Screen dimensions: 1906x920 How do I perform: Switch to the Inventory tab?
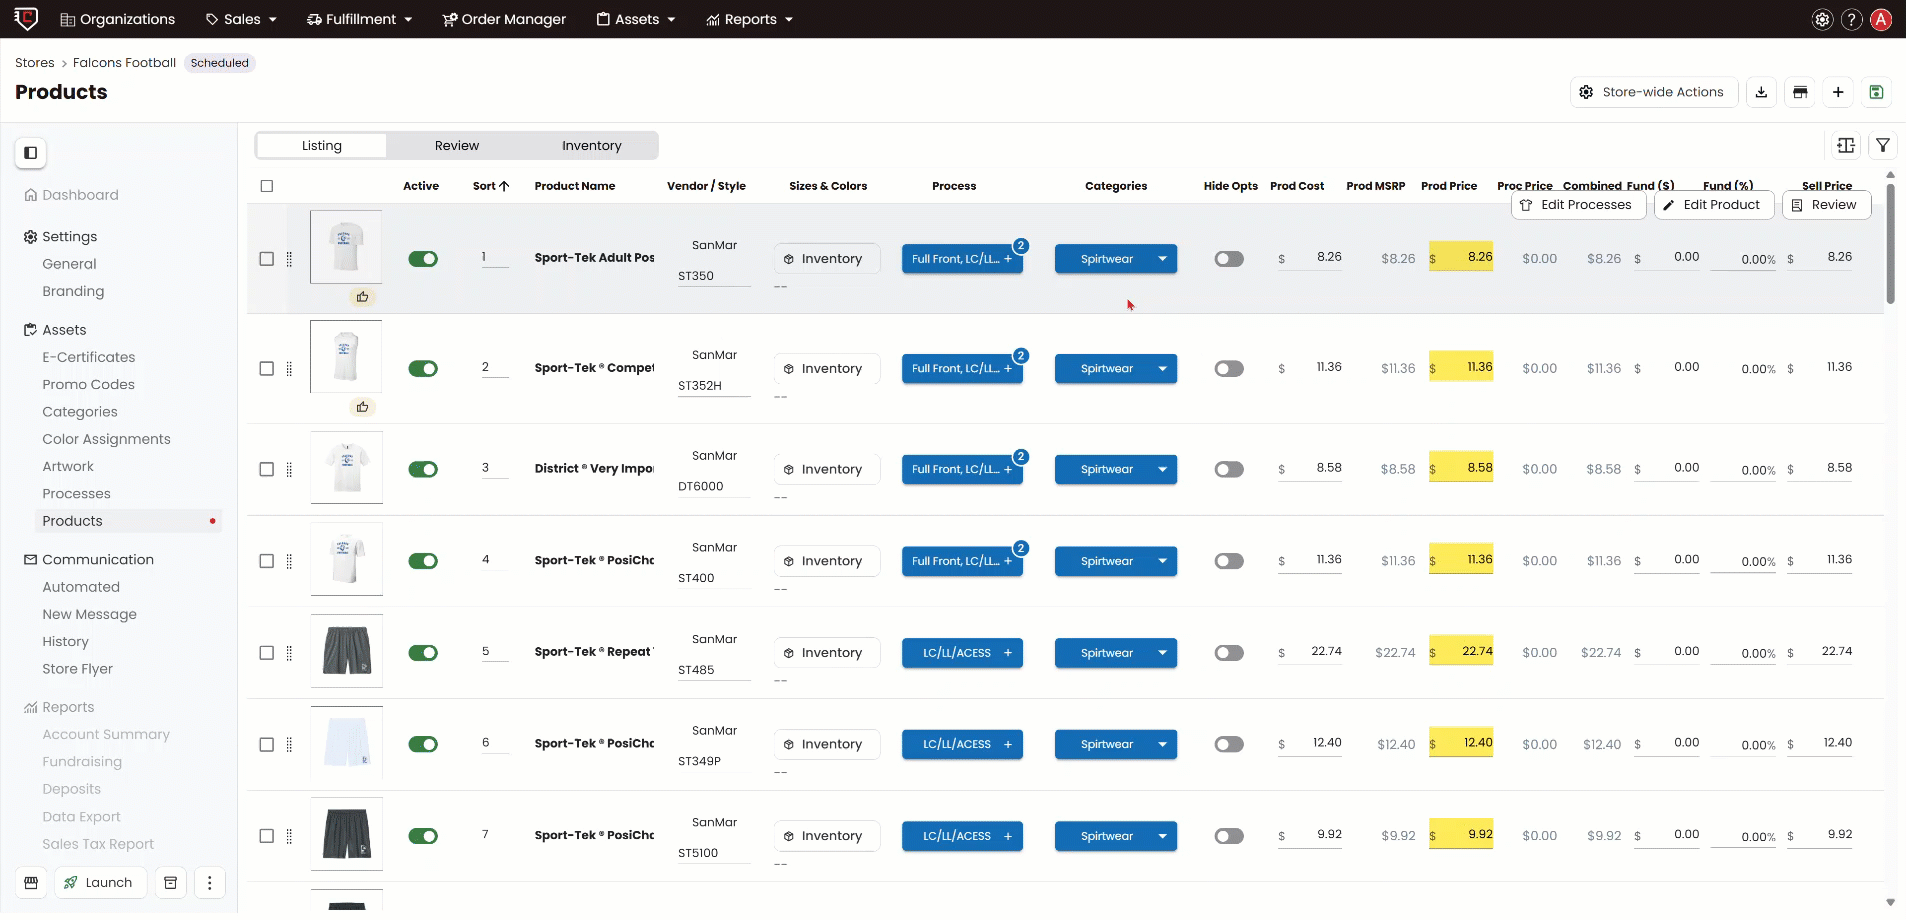[x=592, y=146]
